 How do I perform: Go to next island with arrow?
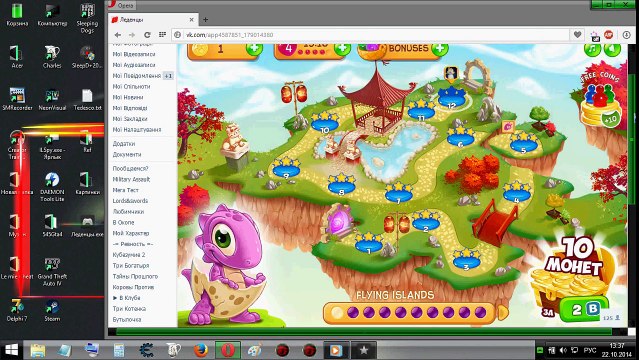(503, 313)
